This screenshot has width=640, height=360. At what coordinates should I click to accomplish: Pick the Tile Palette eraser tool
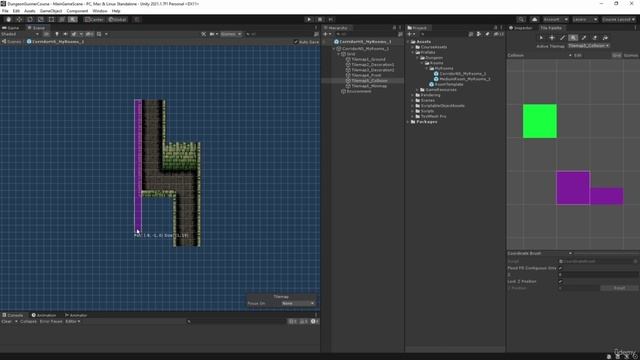coord(594,38)
